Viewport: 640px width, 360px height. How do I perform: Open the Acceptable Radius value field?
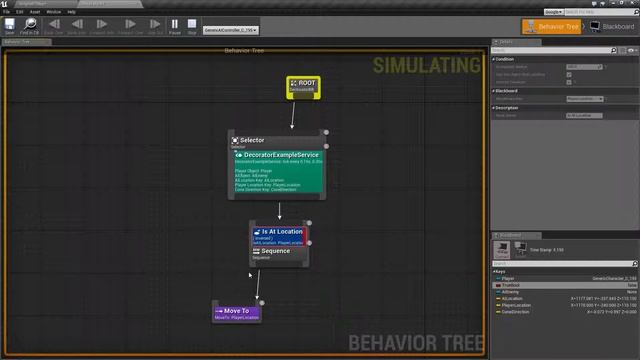[x=584, y=67]
